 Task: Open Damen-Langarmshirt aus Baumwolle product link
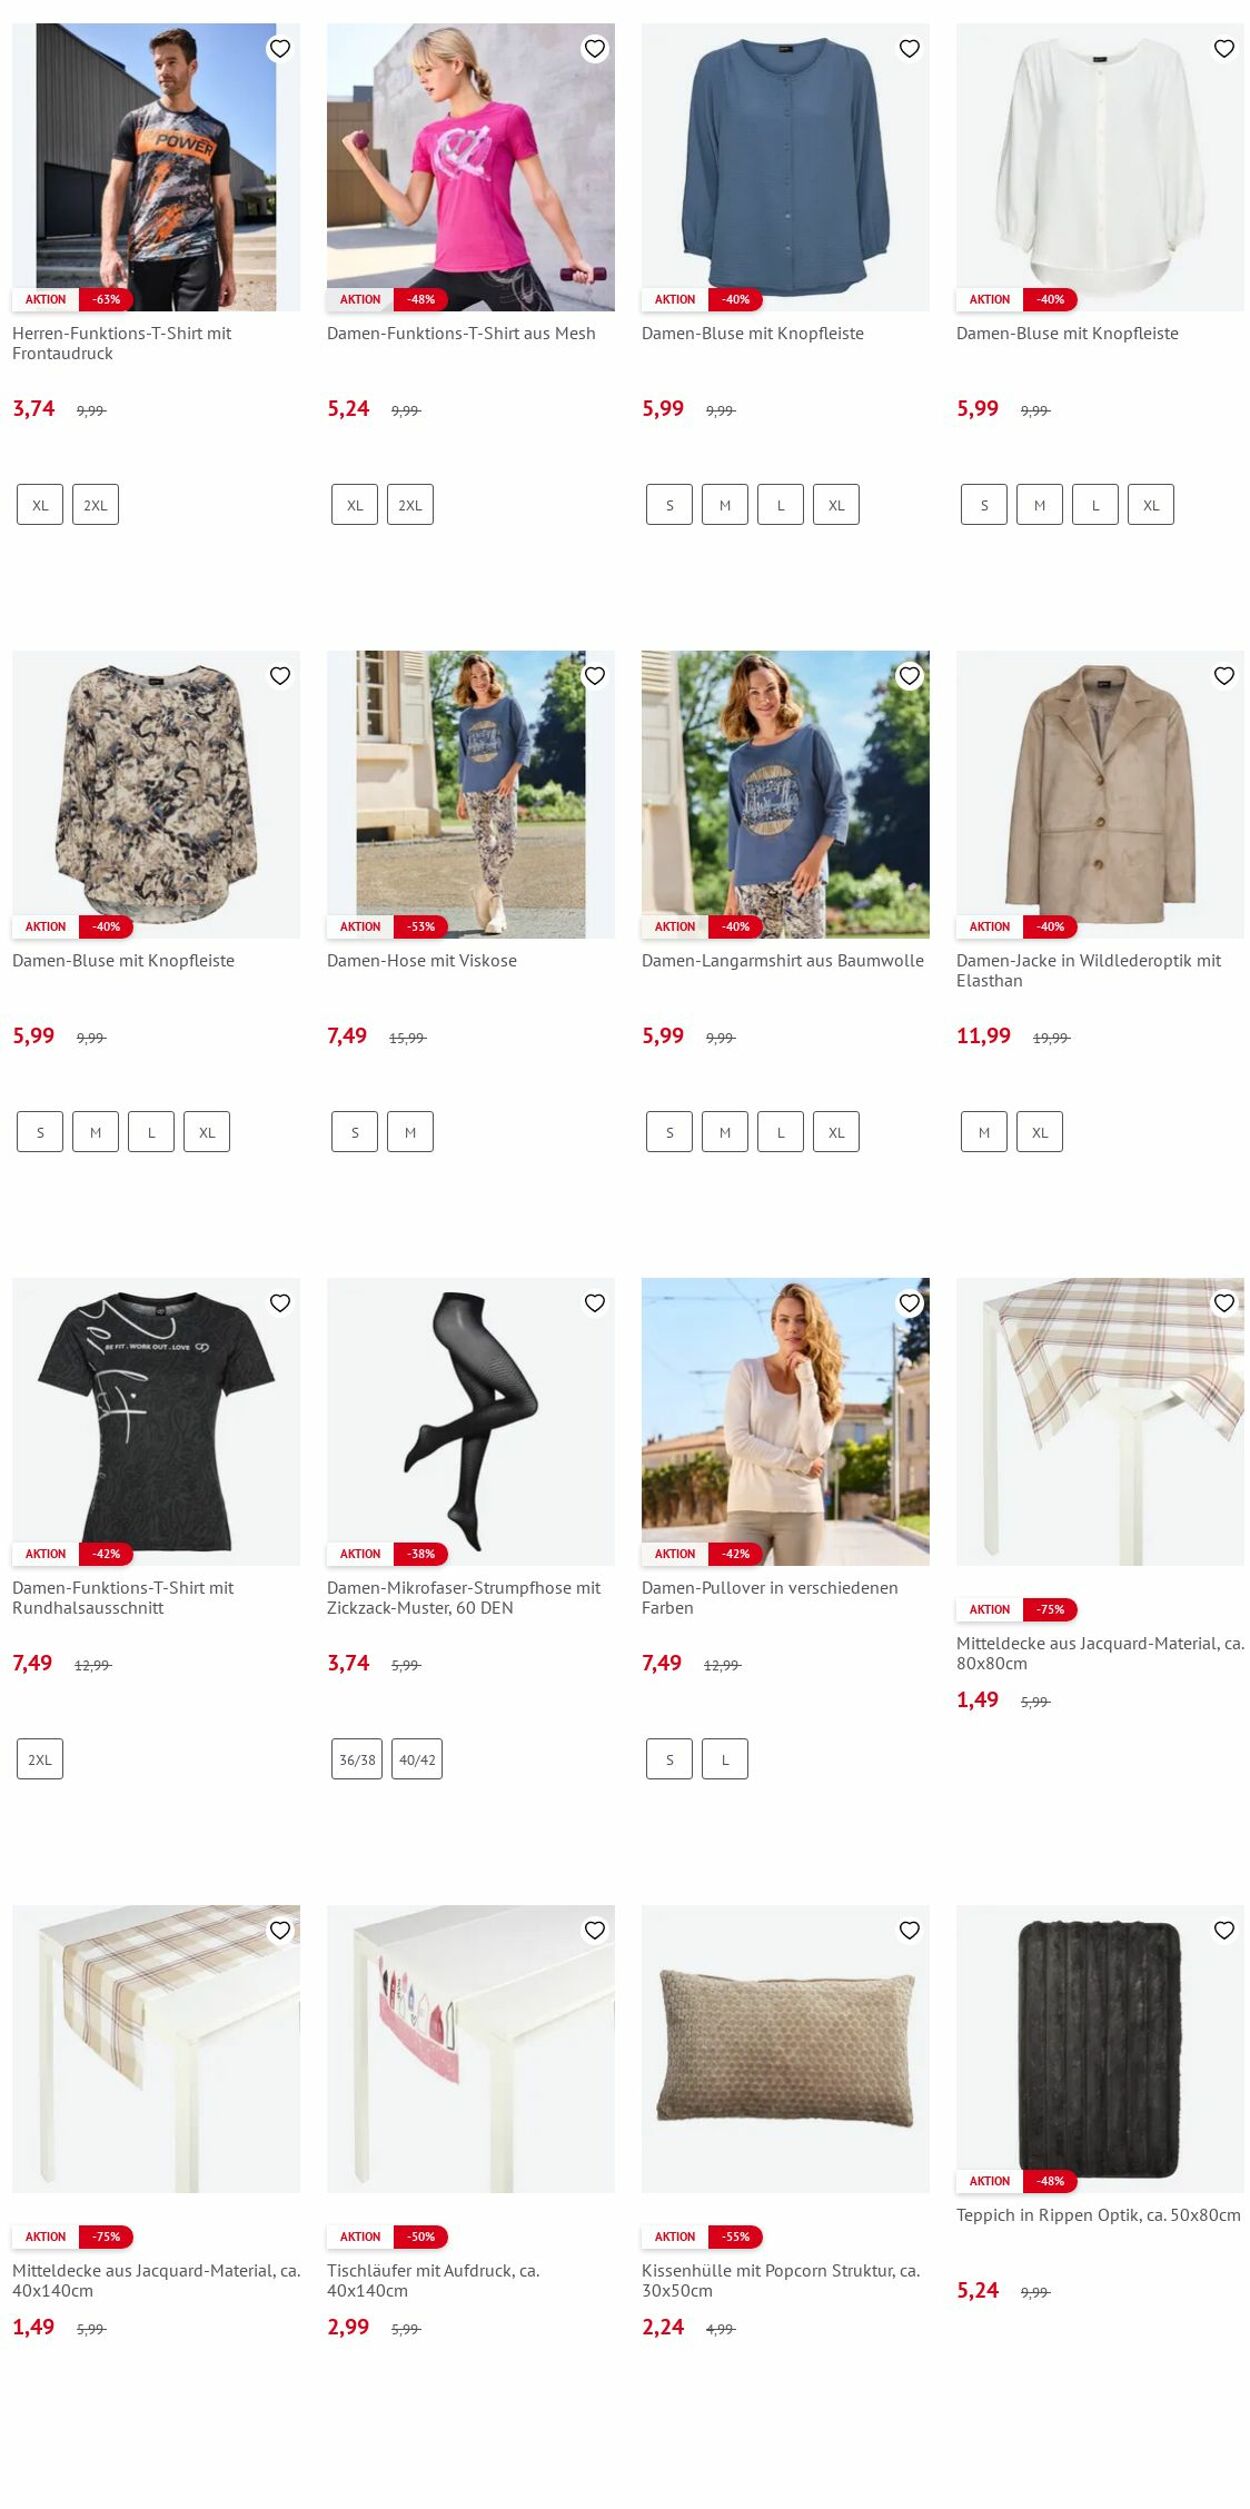pyautogui.click(x=782, y=960)
